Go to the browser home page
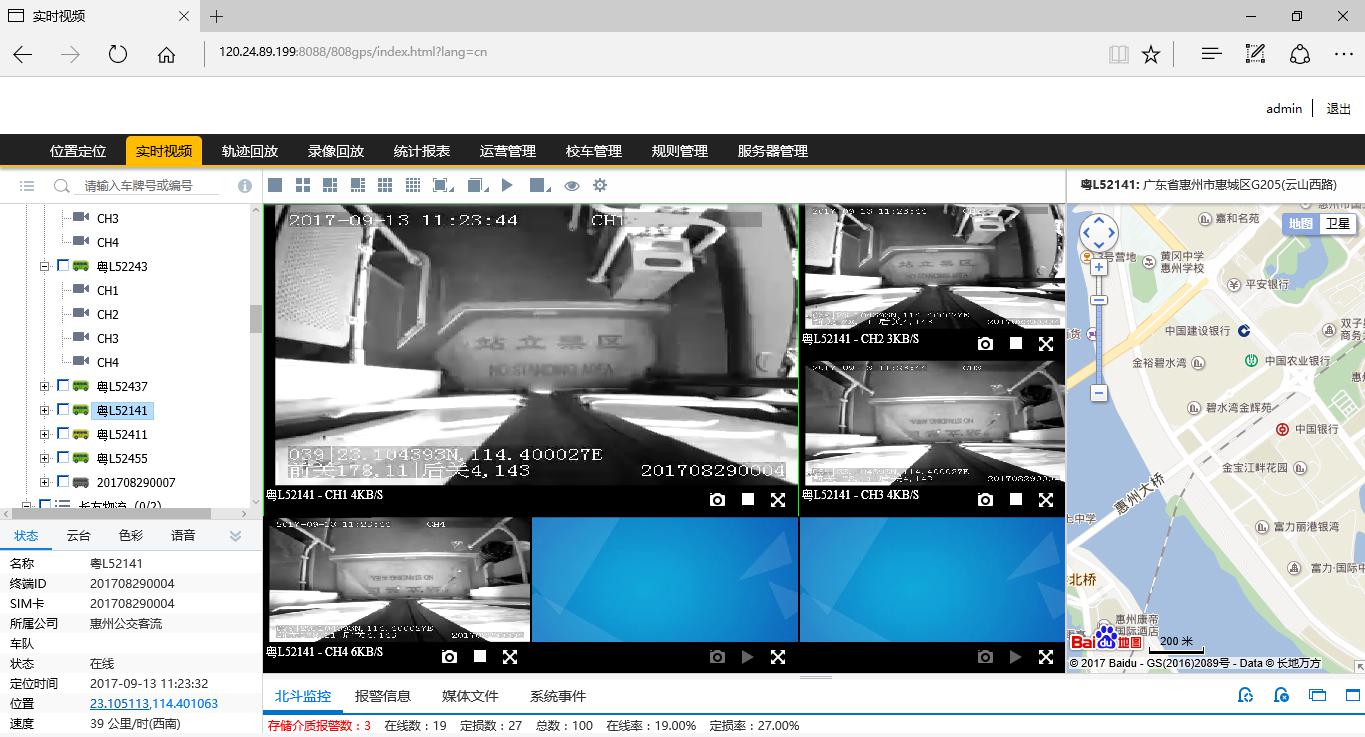Viewport: 1365px width, 737px height. click(166, 54)
